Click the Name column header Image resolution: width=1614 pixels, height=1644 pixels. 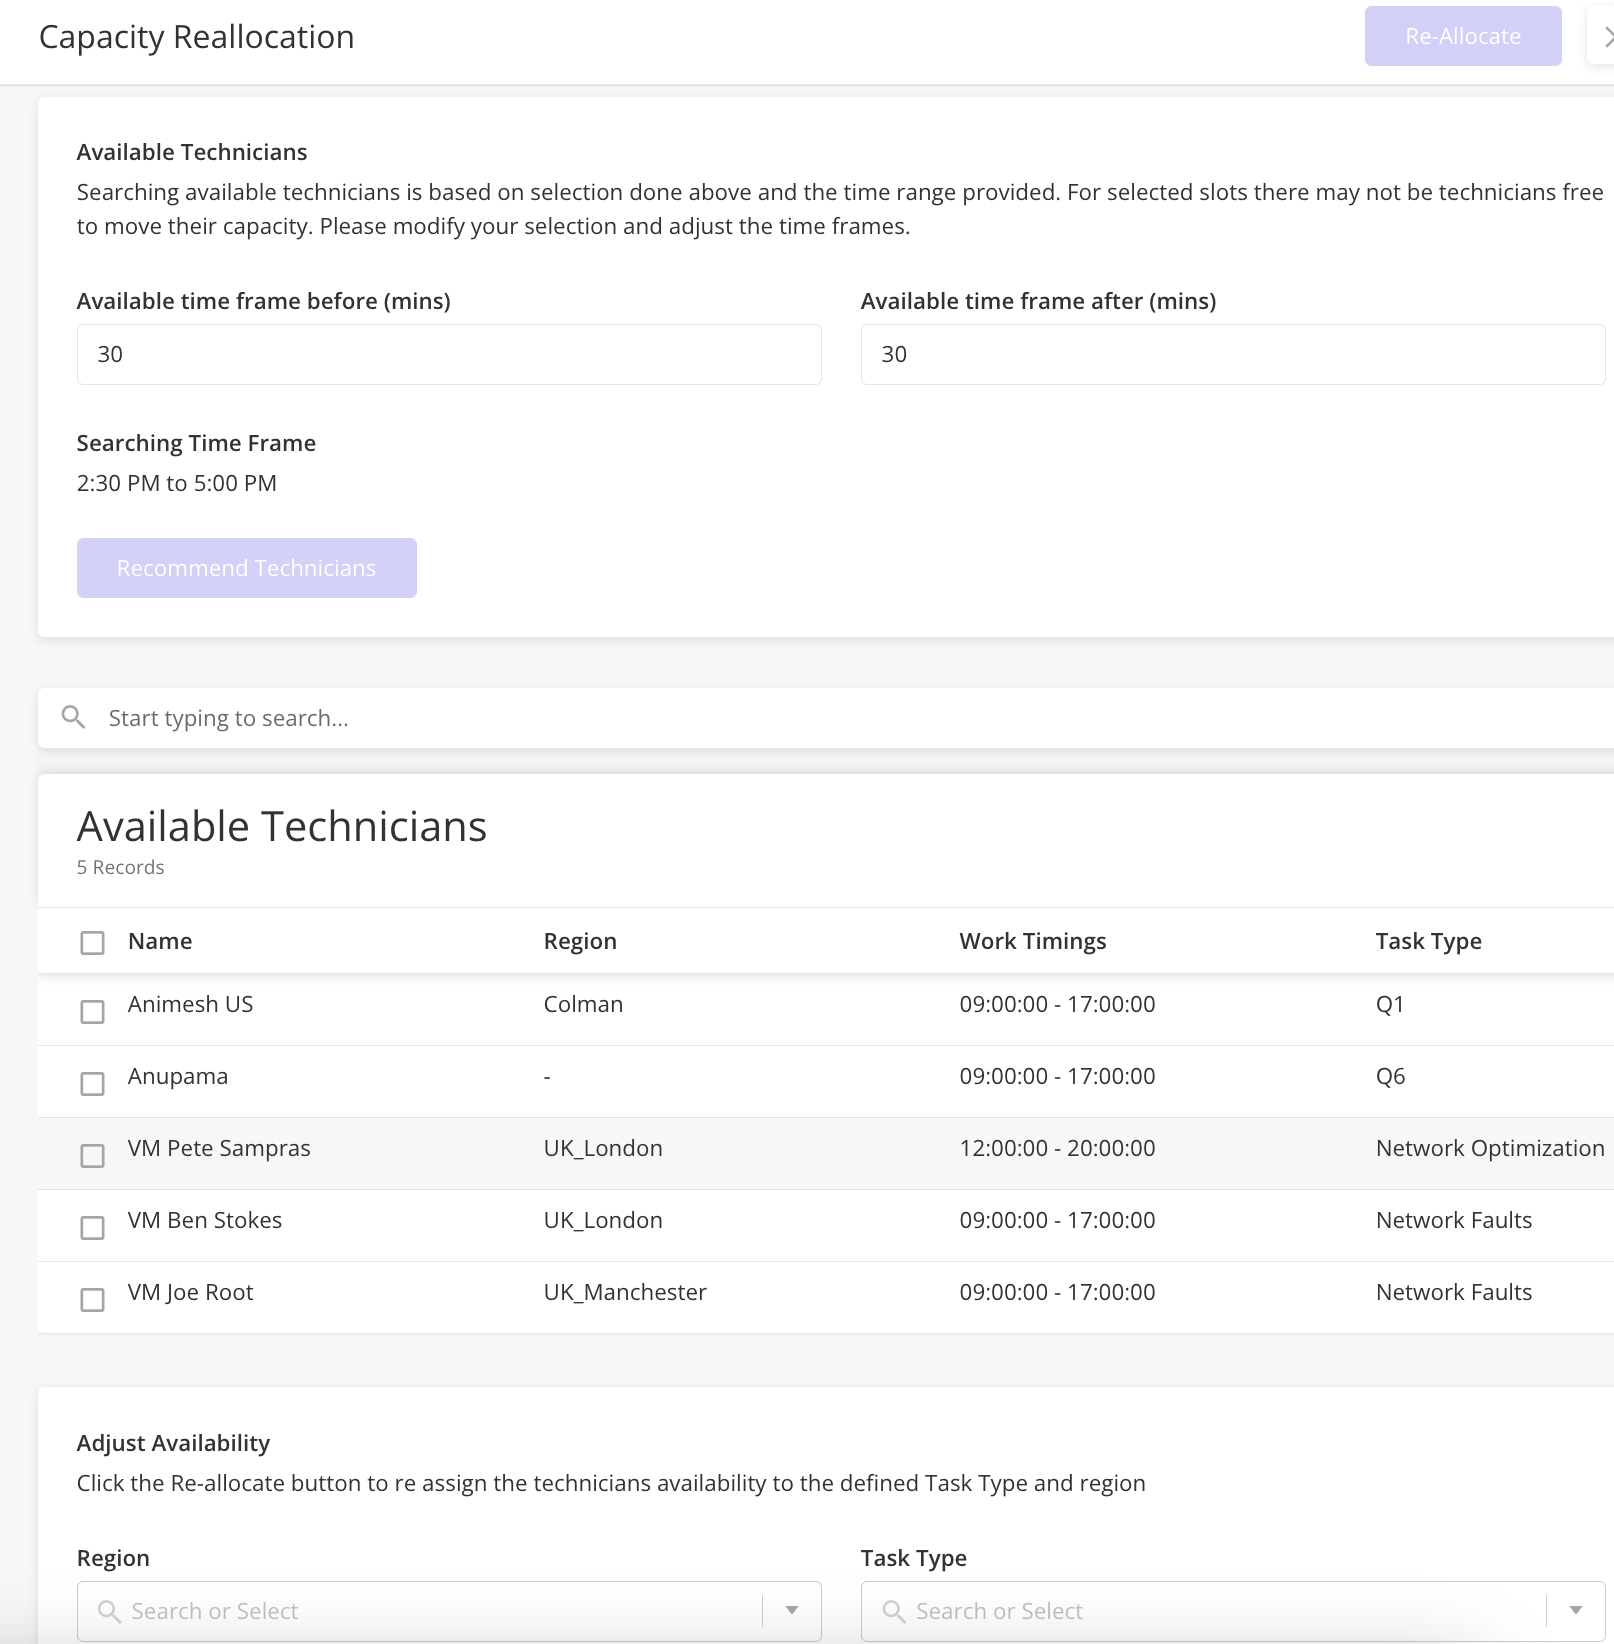160,941
